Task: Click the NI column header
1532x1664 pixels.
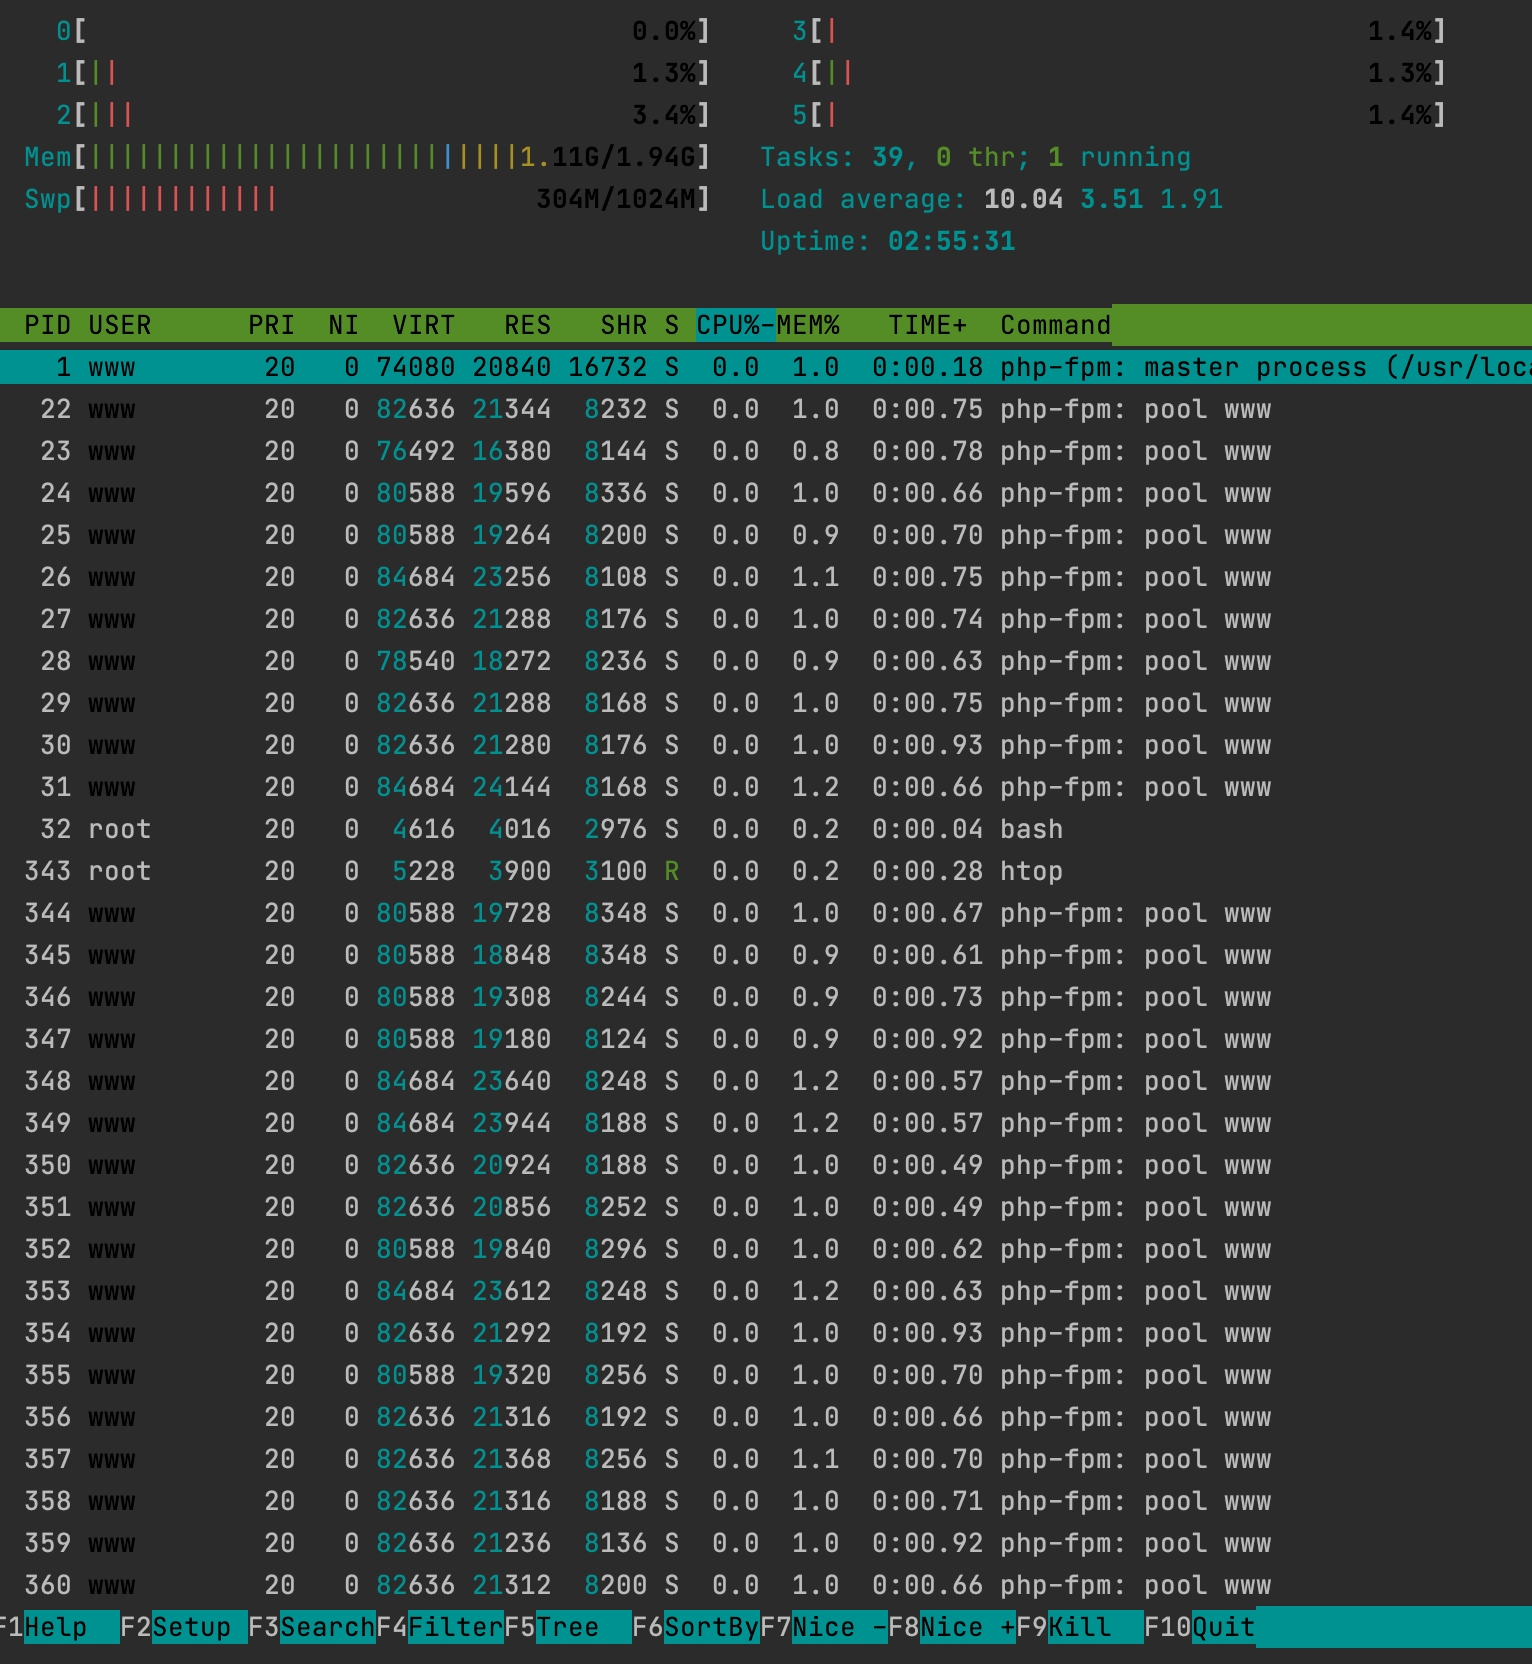Action: [x=343, y=325]
